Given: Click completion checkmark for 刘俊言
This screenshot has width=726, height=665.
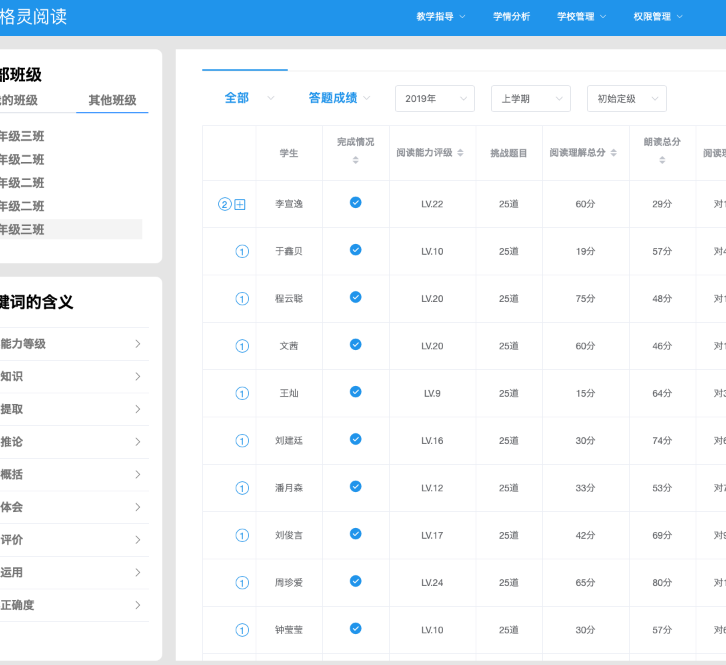Looking at the screenshot, I should point(356,533).
